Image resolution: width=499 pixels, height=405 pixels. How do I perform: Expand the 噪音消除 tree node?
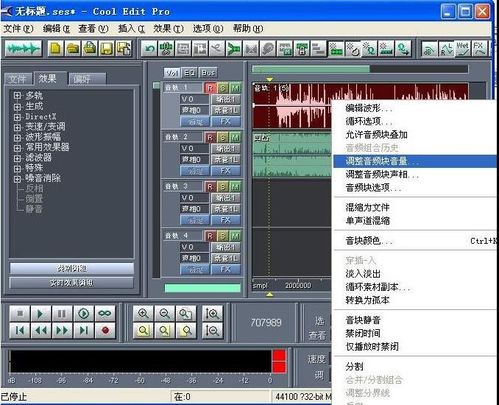pos(17,179)
